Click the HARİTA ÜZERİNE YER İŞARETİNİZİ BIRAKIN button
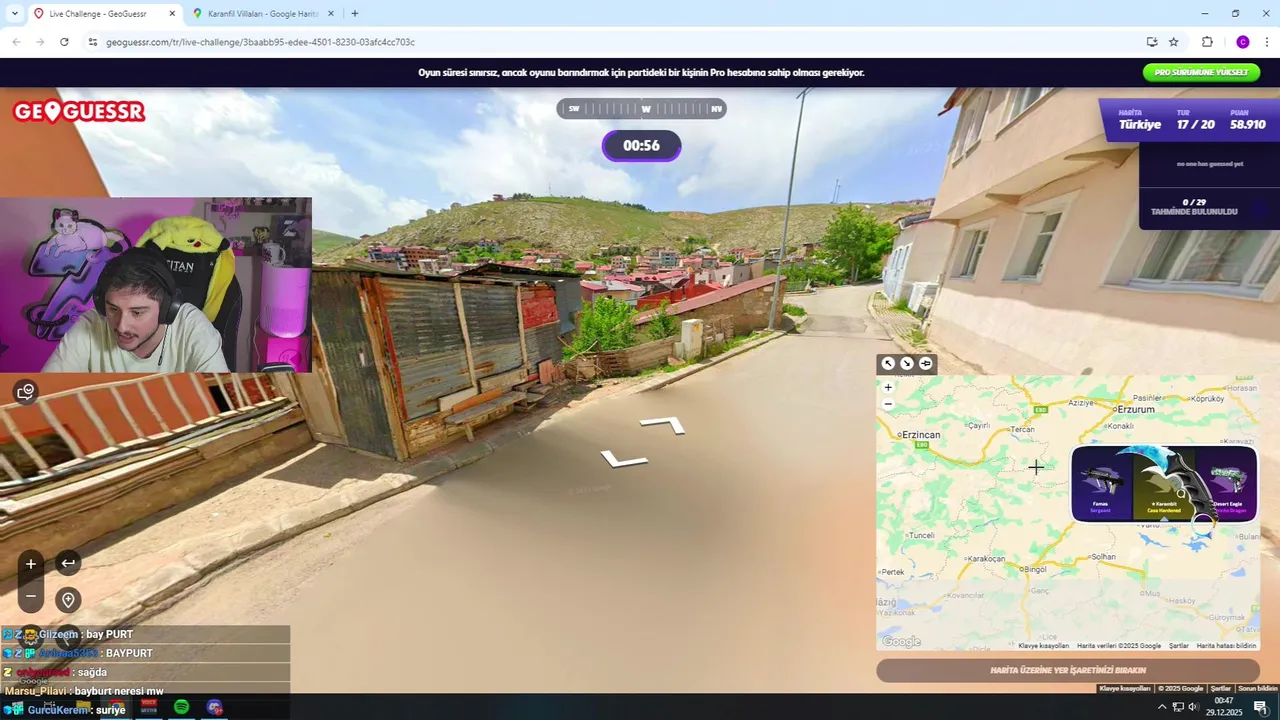 tap(1068, 670)
